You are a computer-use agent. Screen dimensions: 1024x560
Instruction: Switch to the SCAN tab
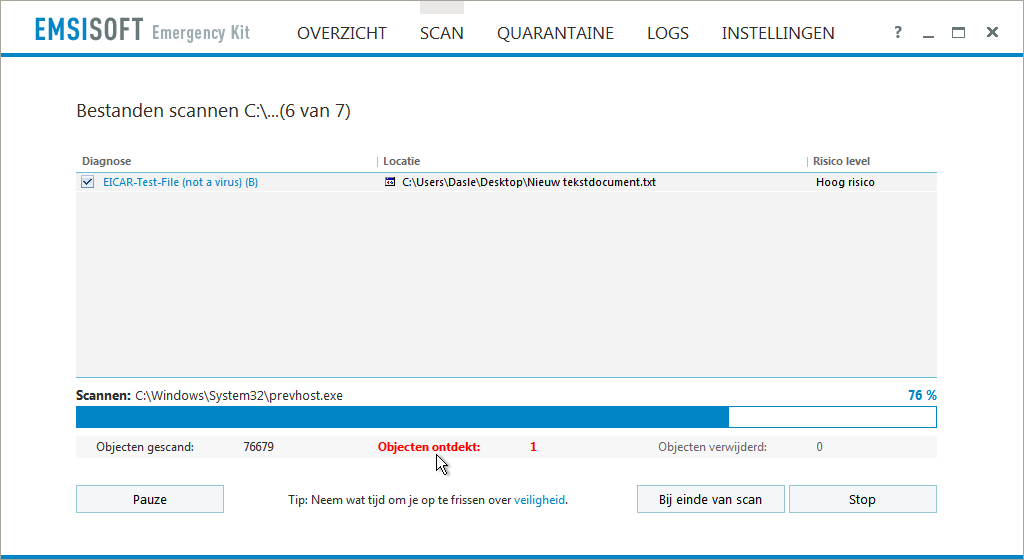click(441, 33)
